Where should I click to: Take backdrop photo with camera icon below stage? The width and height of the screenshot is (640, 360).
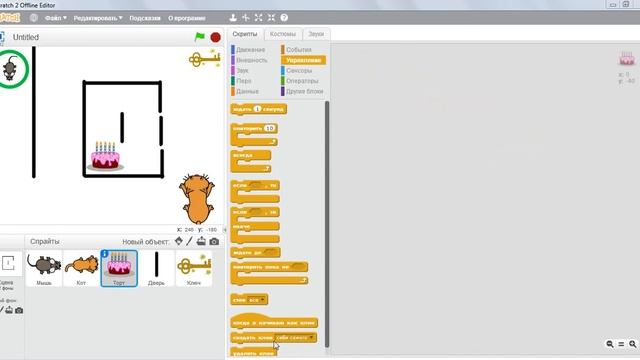tap(19, 311)
